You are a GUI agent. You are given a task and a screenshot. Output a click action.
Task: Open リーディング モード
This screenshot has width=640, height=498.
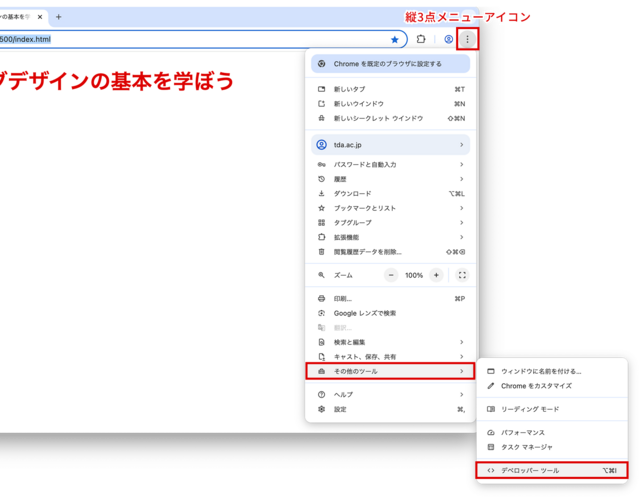pyautogui.click(x=552, y=409)
